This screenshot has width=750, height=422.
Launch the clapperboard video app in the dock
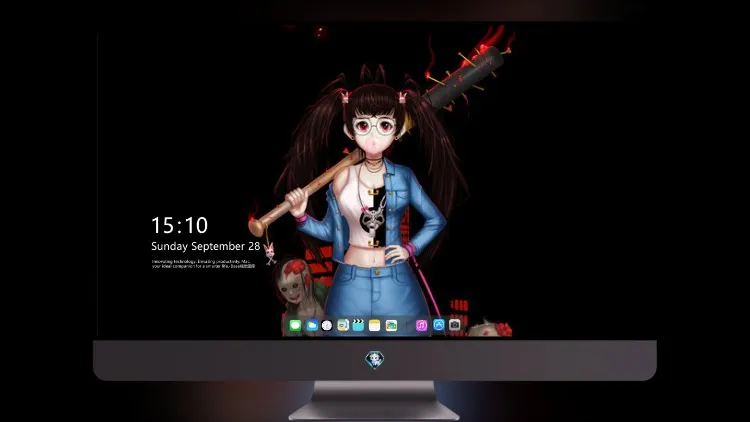pyautogui.click(x=358, y=325)
